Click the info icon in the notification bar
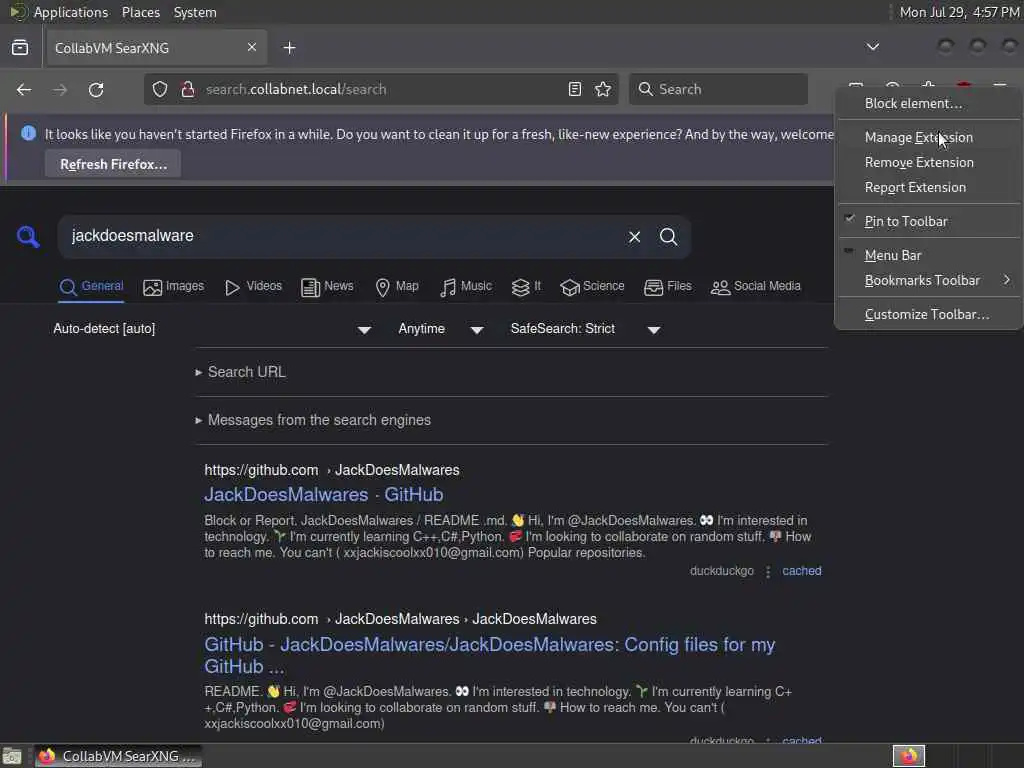The width and height of the screenshot is (1024, 768). tap(28, 133)
